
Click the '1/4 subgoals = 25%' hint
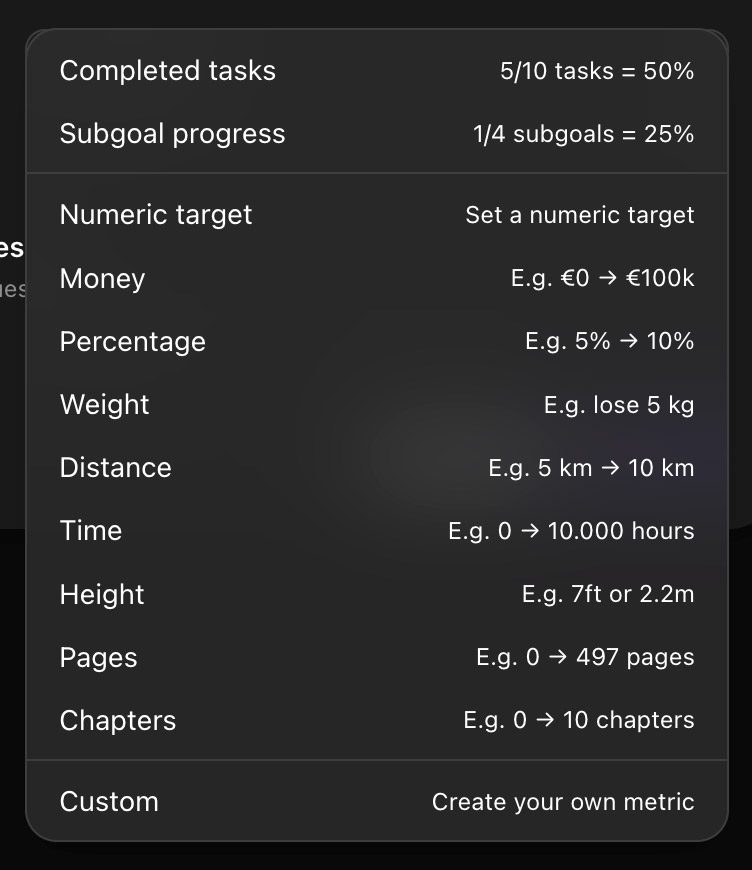pyautogui.click(x=583, y=134)
